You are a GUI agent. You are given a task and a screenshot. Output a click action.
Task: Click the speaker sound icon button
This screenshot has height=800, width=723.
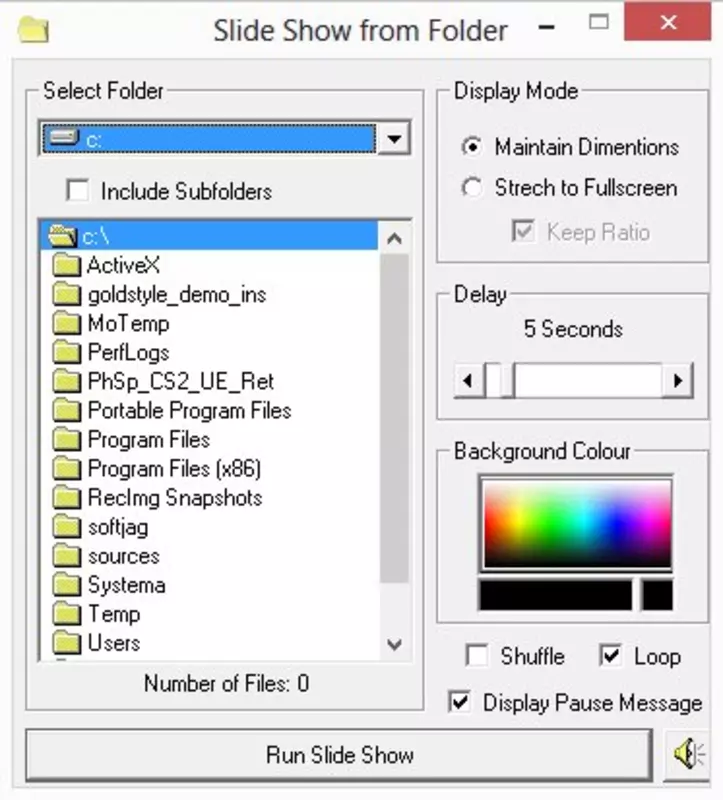point(688,755)
